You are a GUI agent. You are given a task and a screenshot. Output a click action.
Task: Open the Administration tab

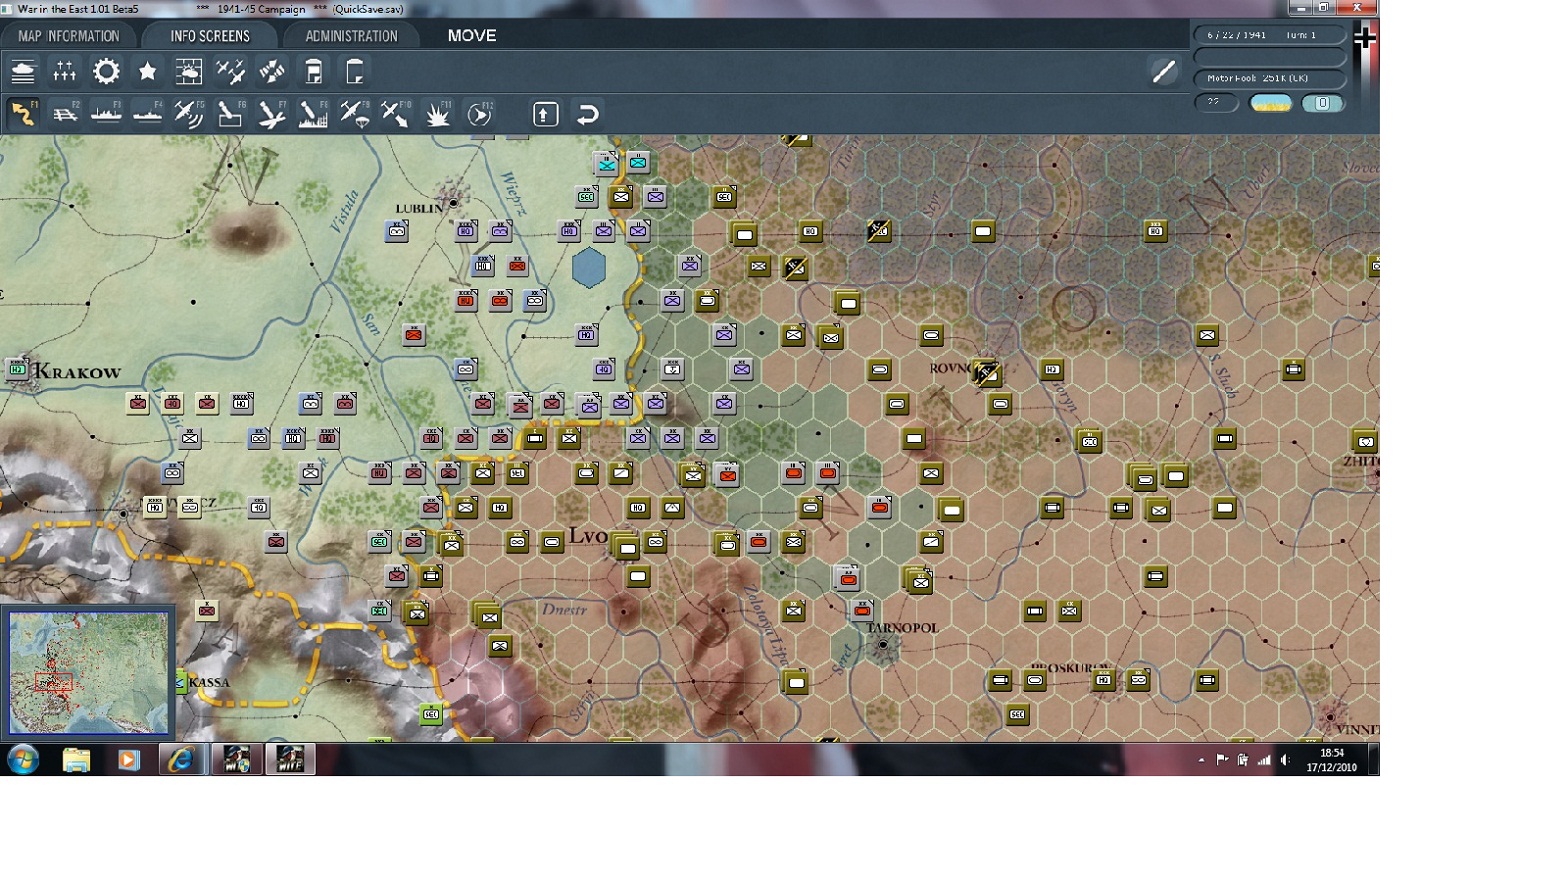(x=351, y=36)
